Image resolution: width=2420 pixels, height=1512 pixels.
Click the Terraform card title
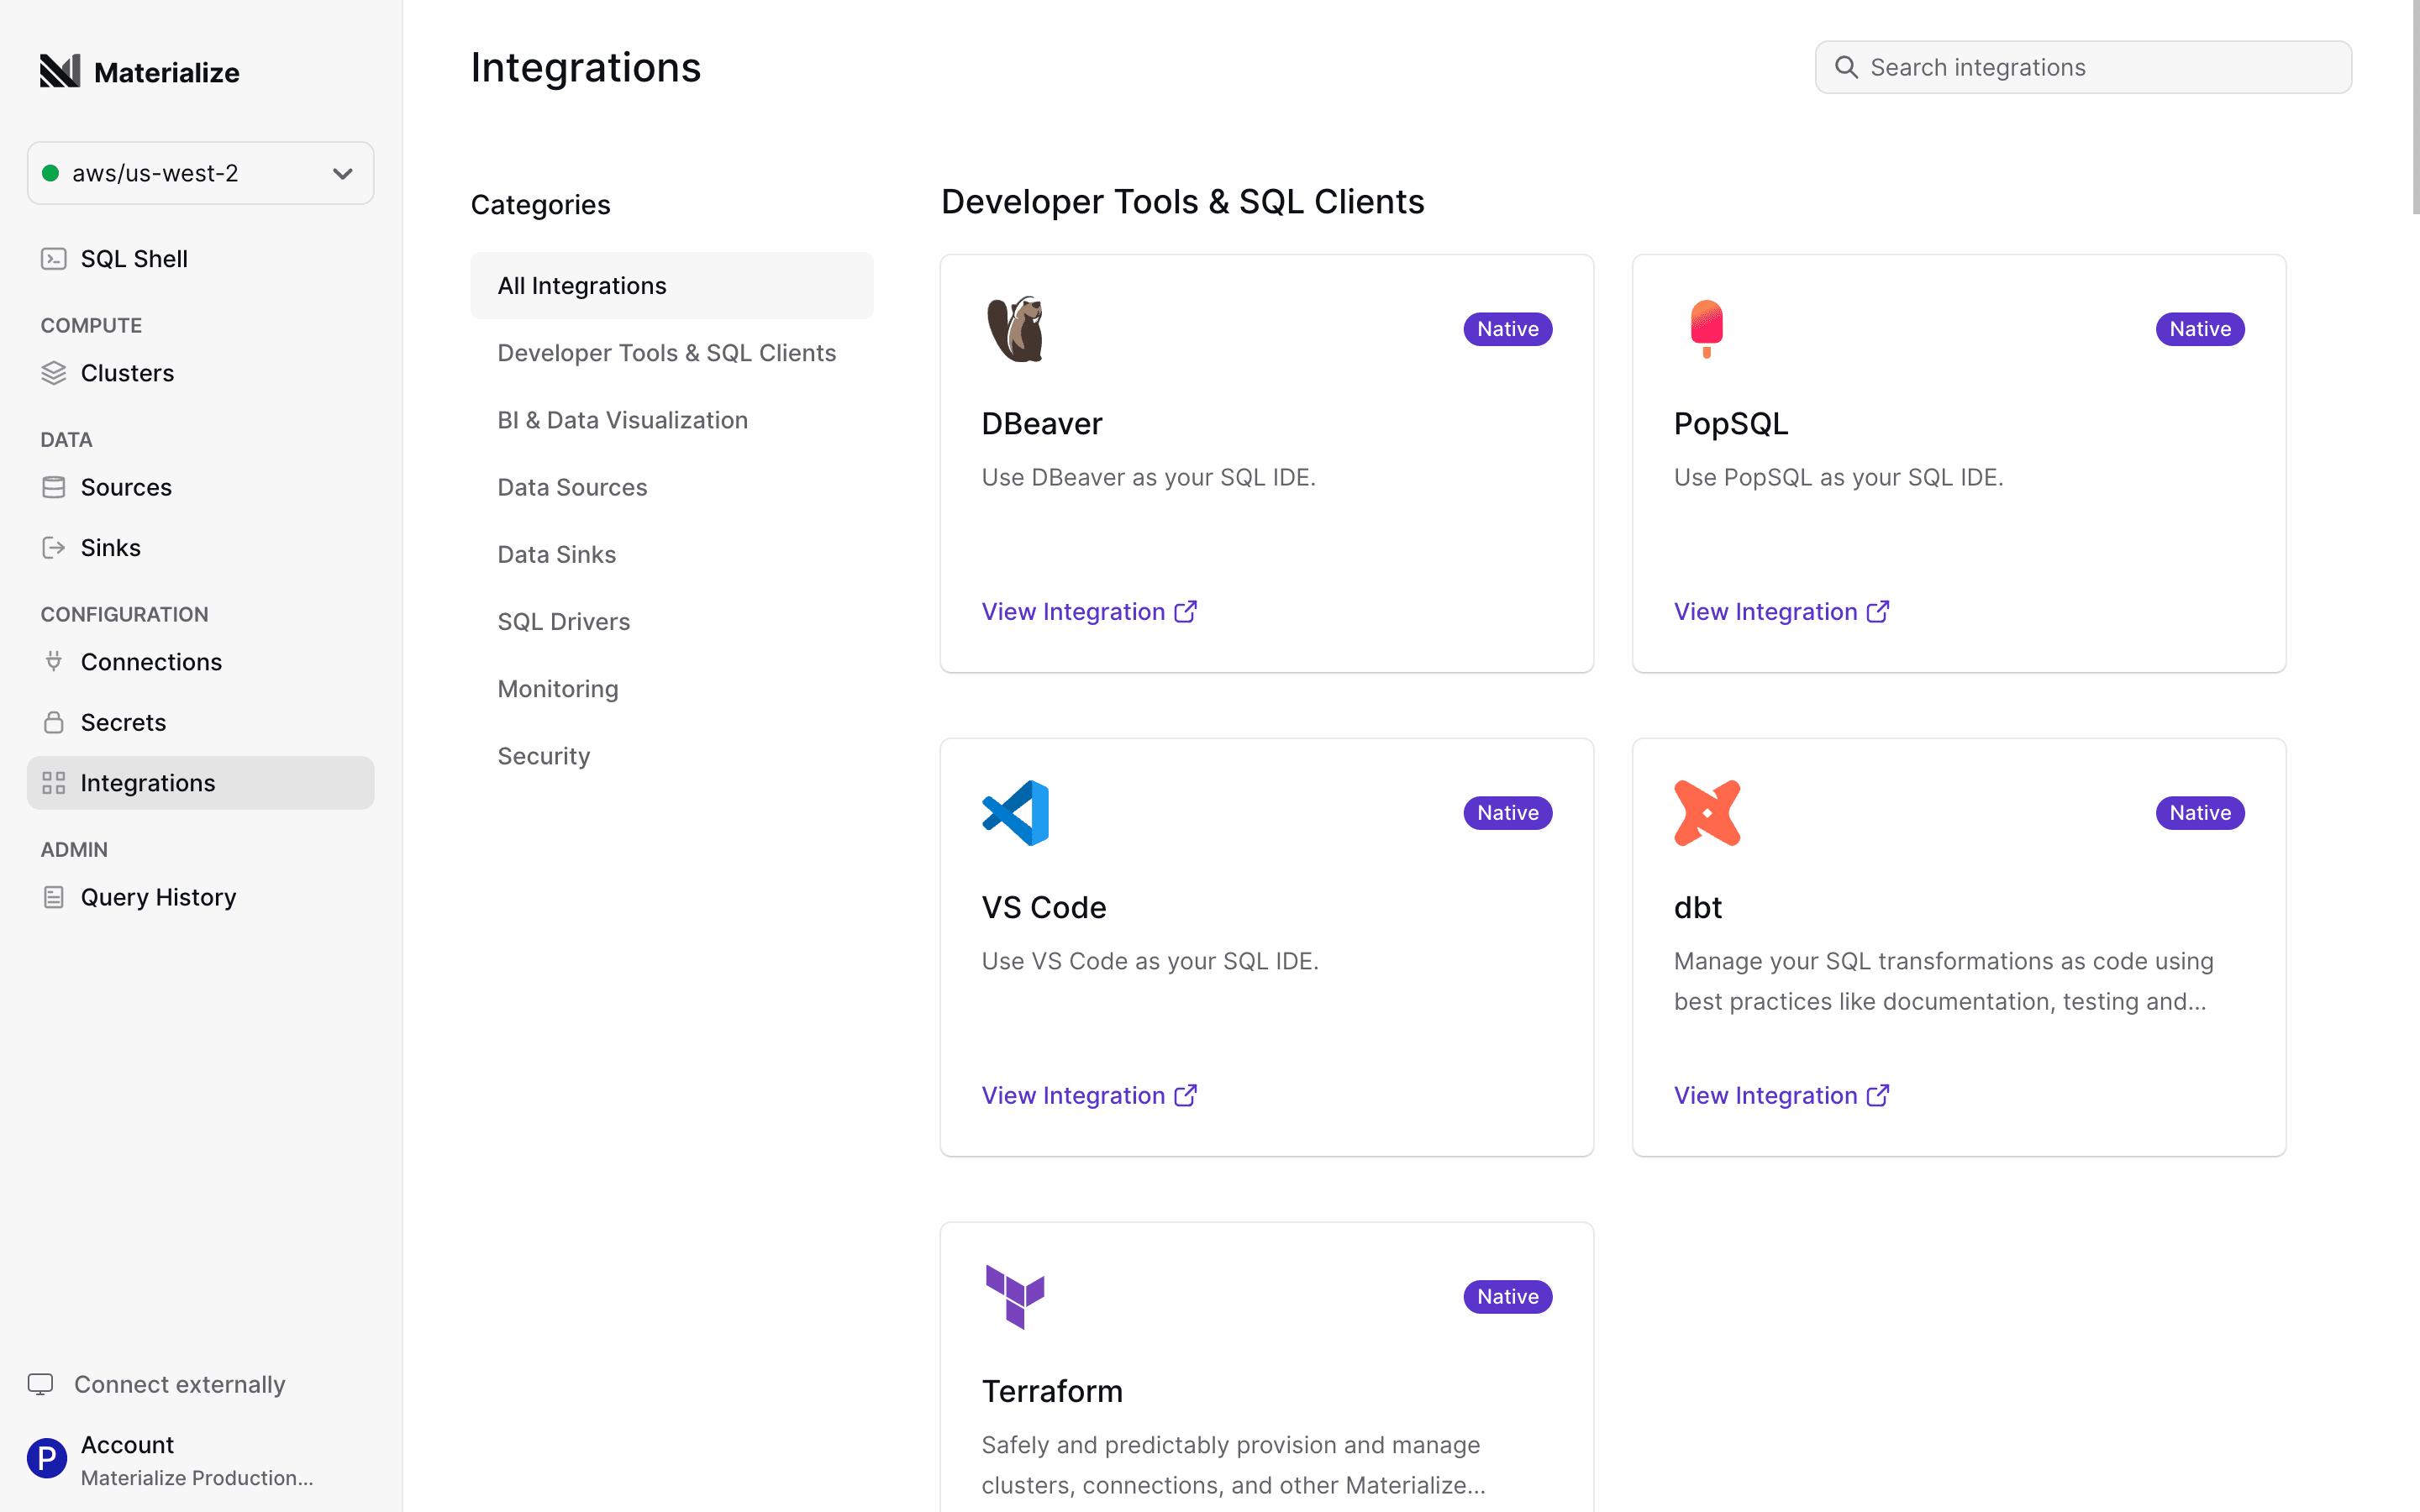click(x=1052, y=1391)
